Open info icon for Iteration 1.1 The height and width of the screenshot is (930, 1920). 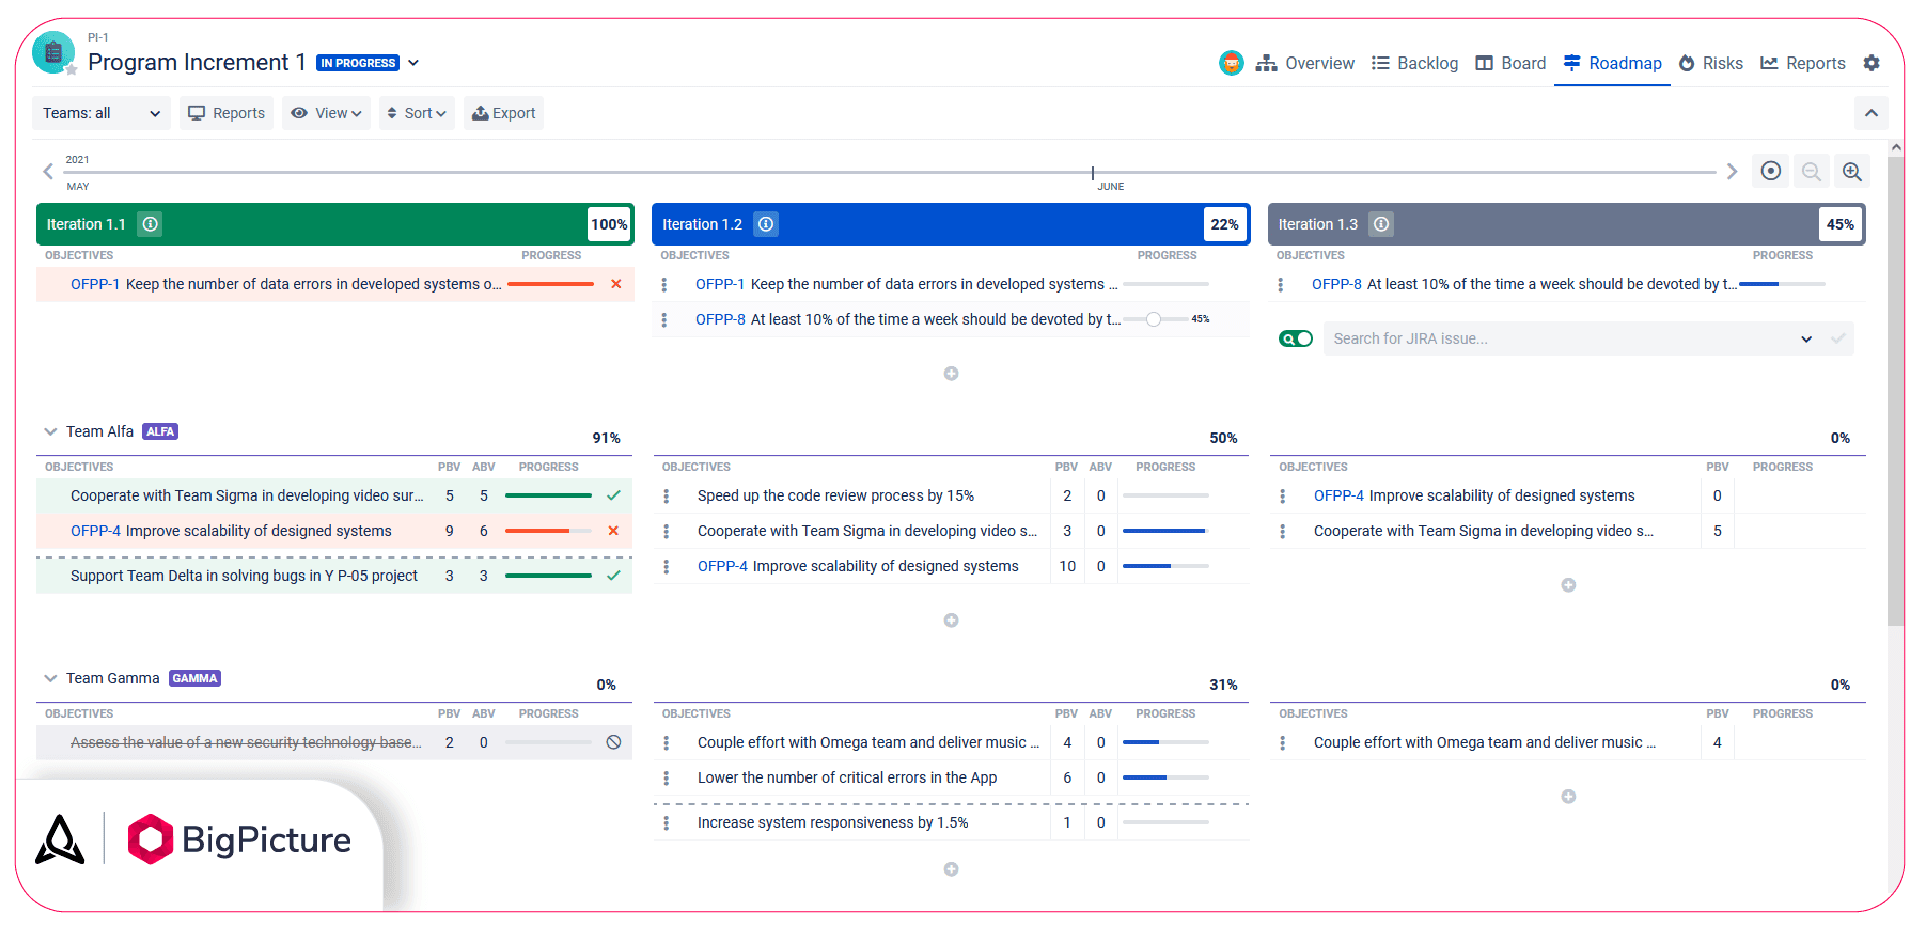[x=150, y=224]
